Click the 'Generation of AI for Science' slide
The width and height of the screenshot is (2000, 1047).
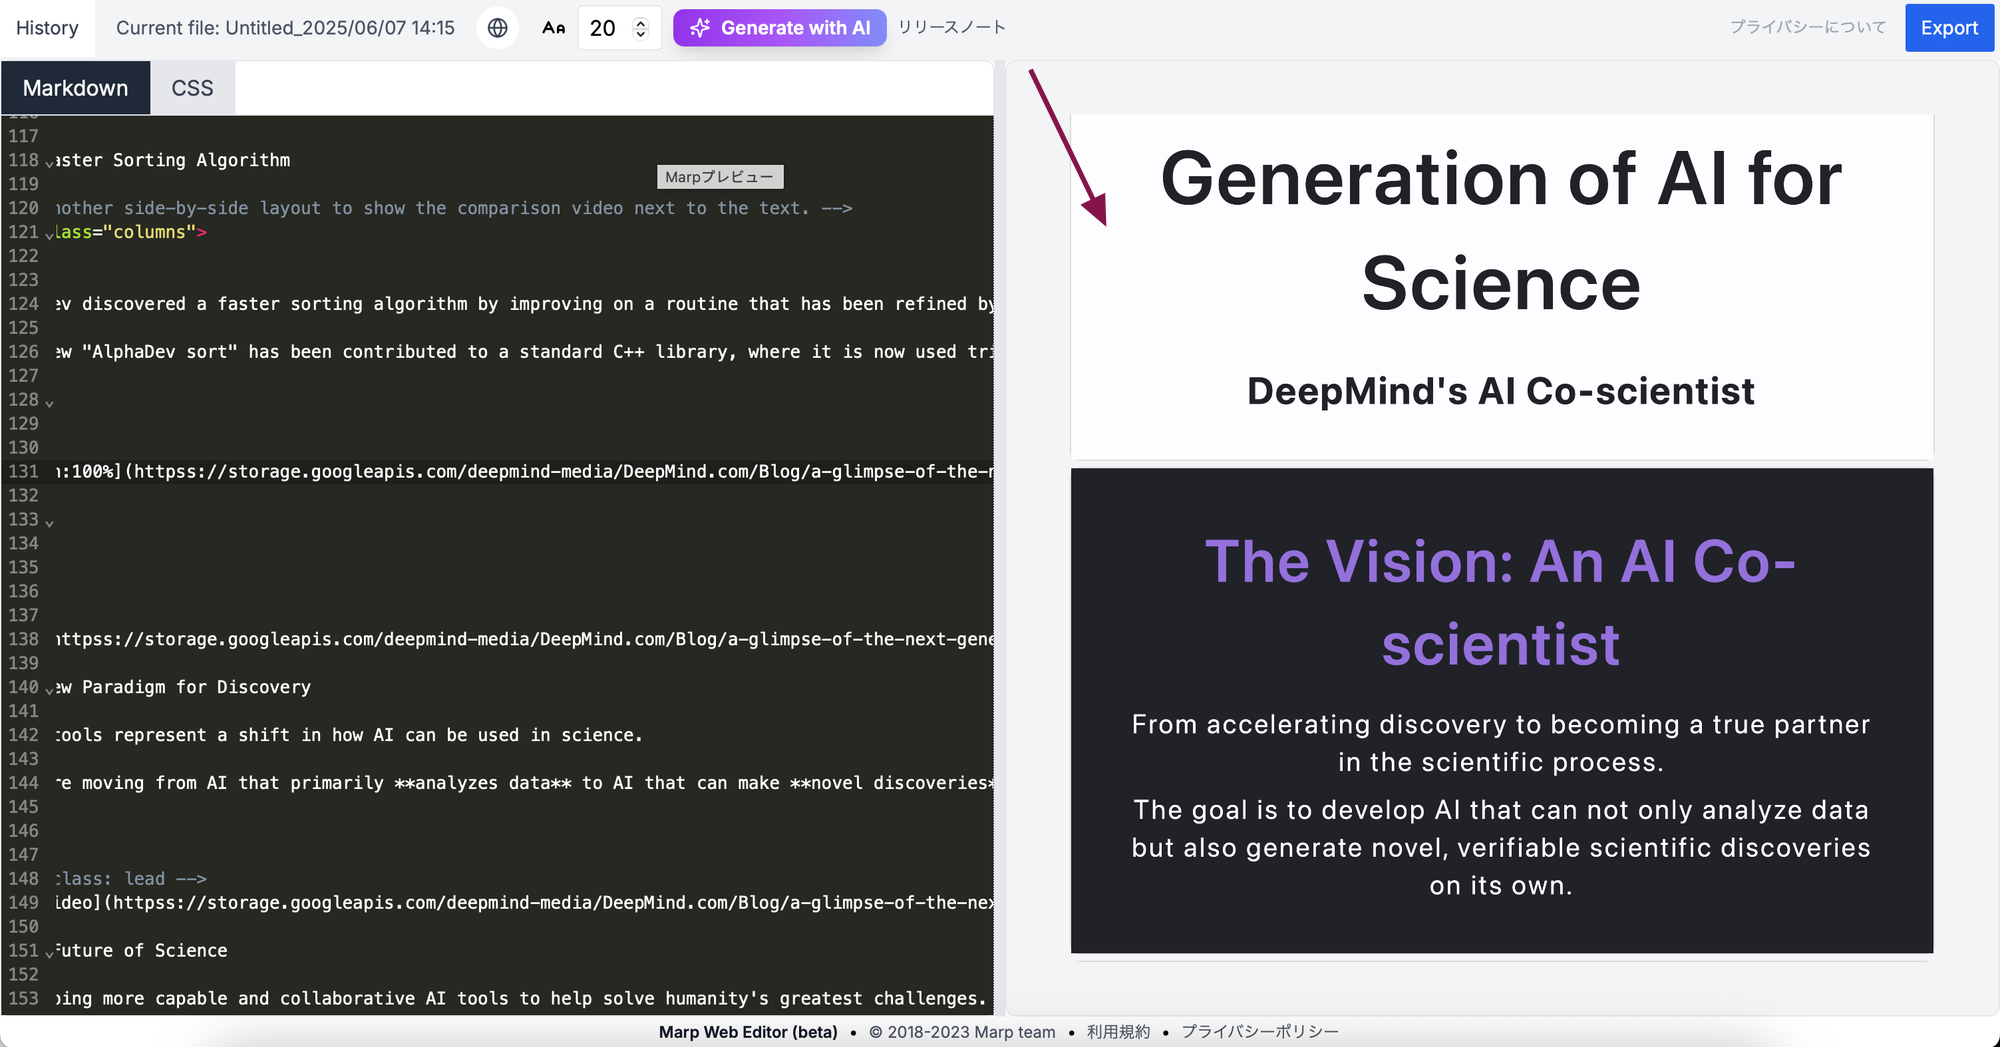(x=1501, y=285)
